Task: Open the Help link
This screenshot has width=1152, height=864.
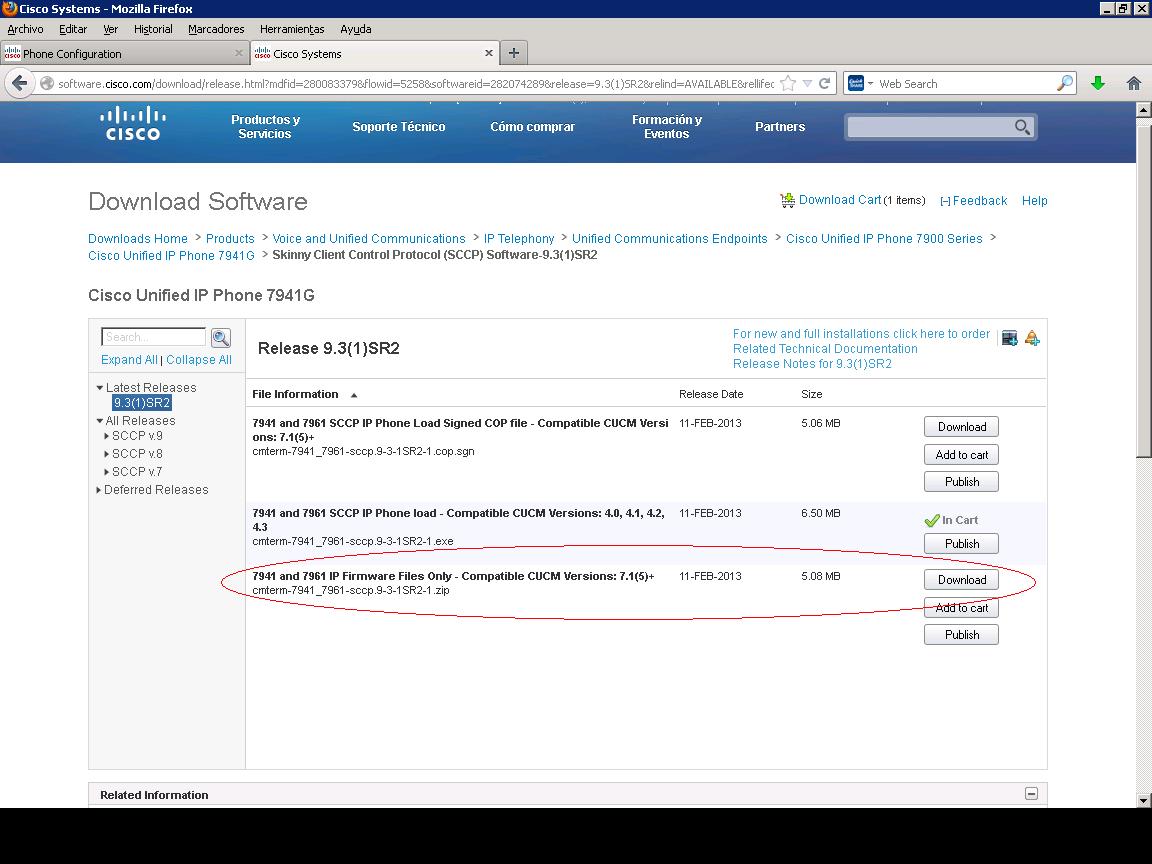Action: click(1034, 201)
